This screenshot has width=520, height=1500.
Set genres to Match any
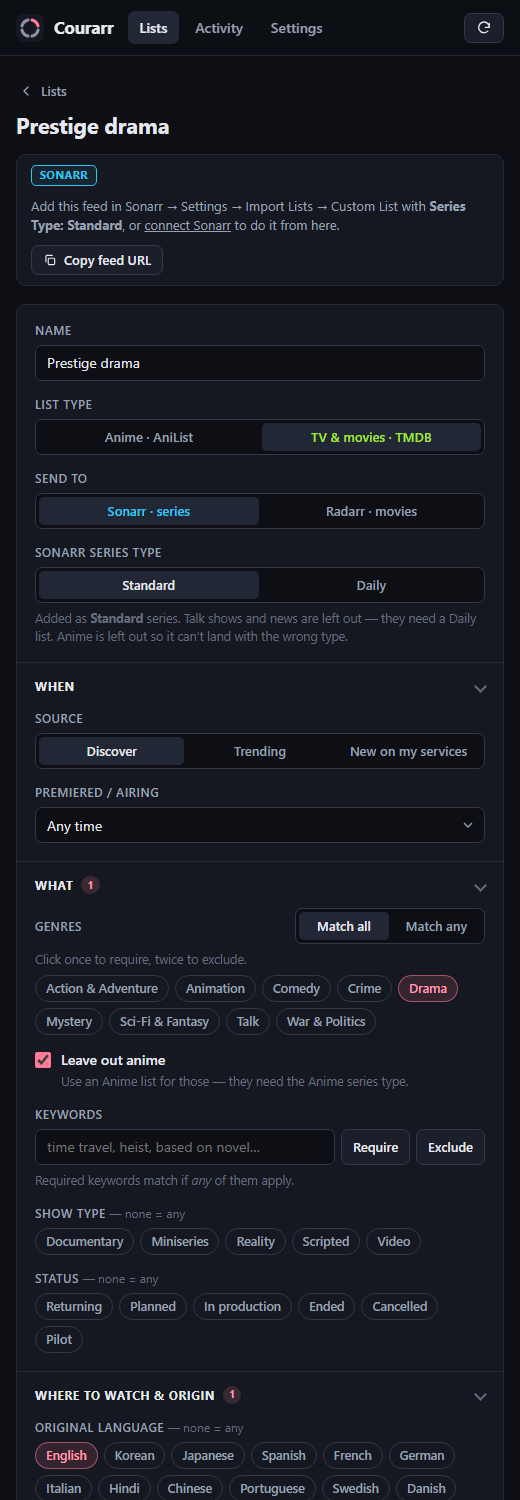click(x=436, y=926)
